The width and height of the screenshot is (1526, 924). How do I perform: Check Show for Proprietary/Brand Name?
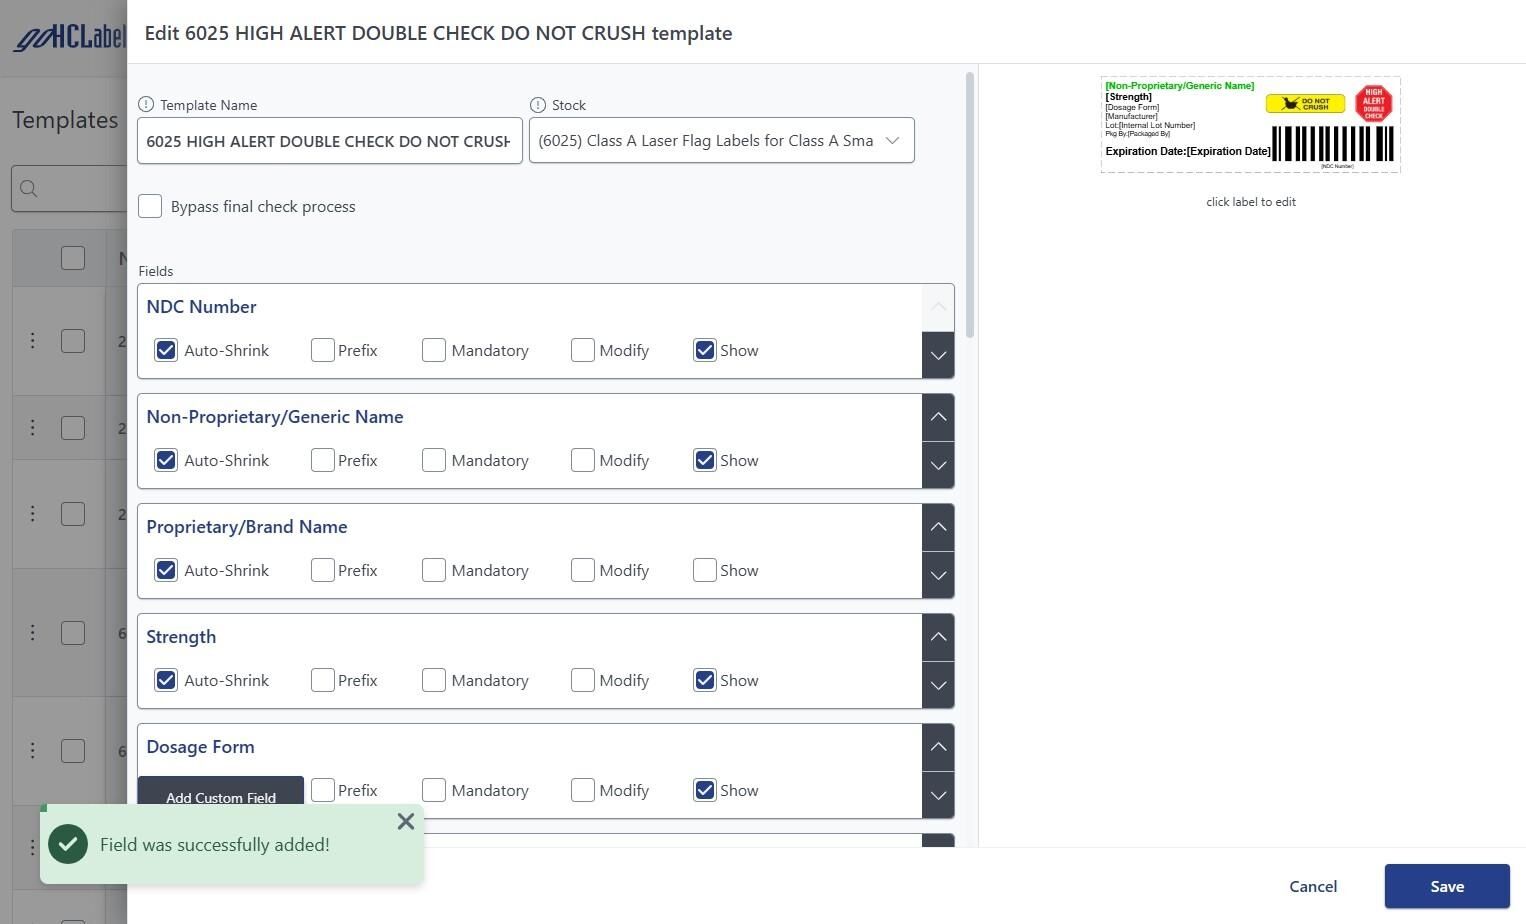(705, 570)
